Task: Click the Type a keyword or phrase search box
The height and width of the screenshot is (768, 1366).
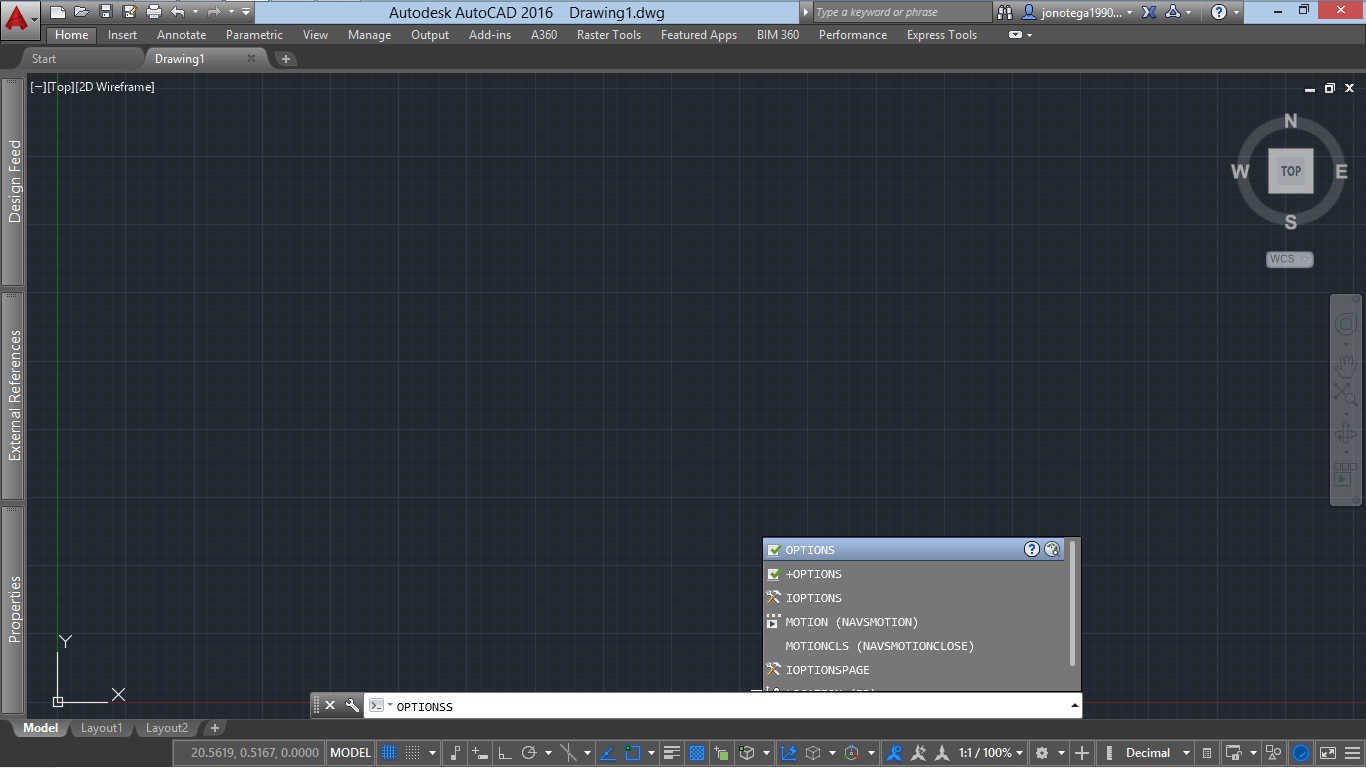Action: point(902,12)
